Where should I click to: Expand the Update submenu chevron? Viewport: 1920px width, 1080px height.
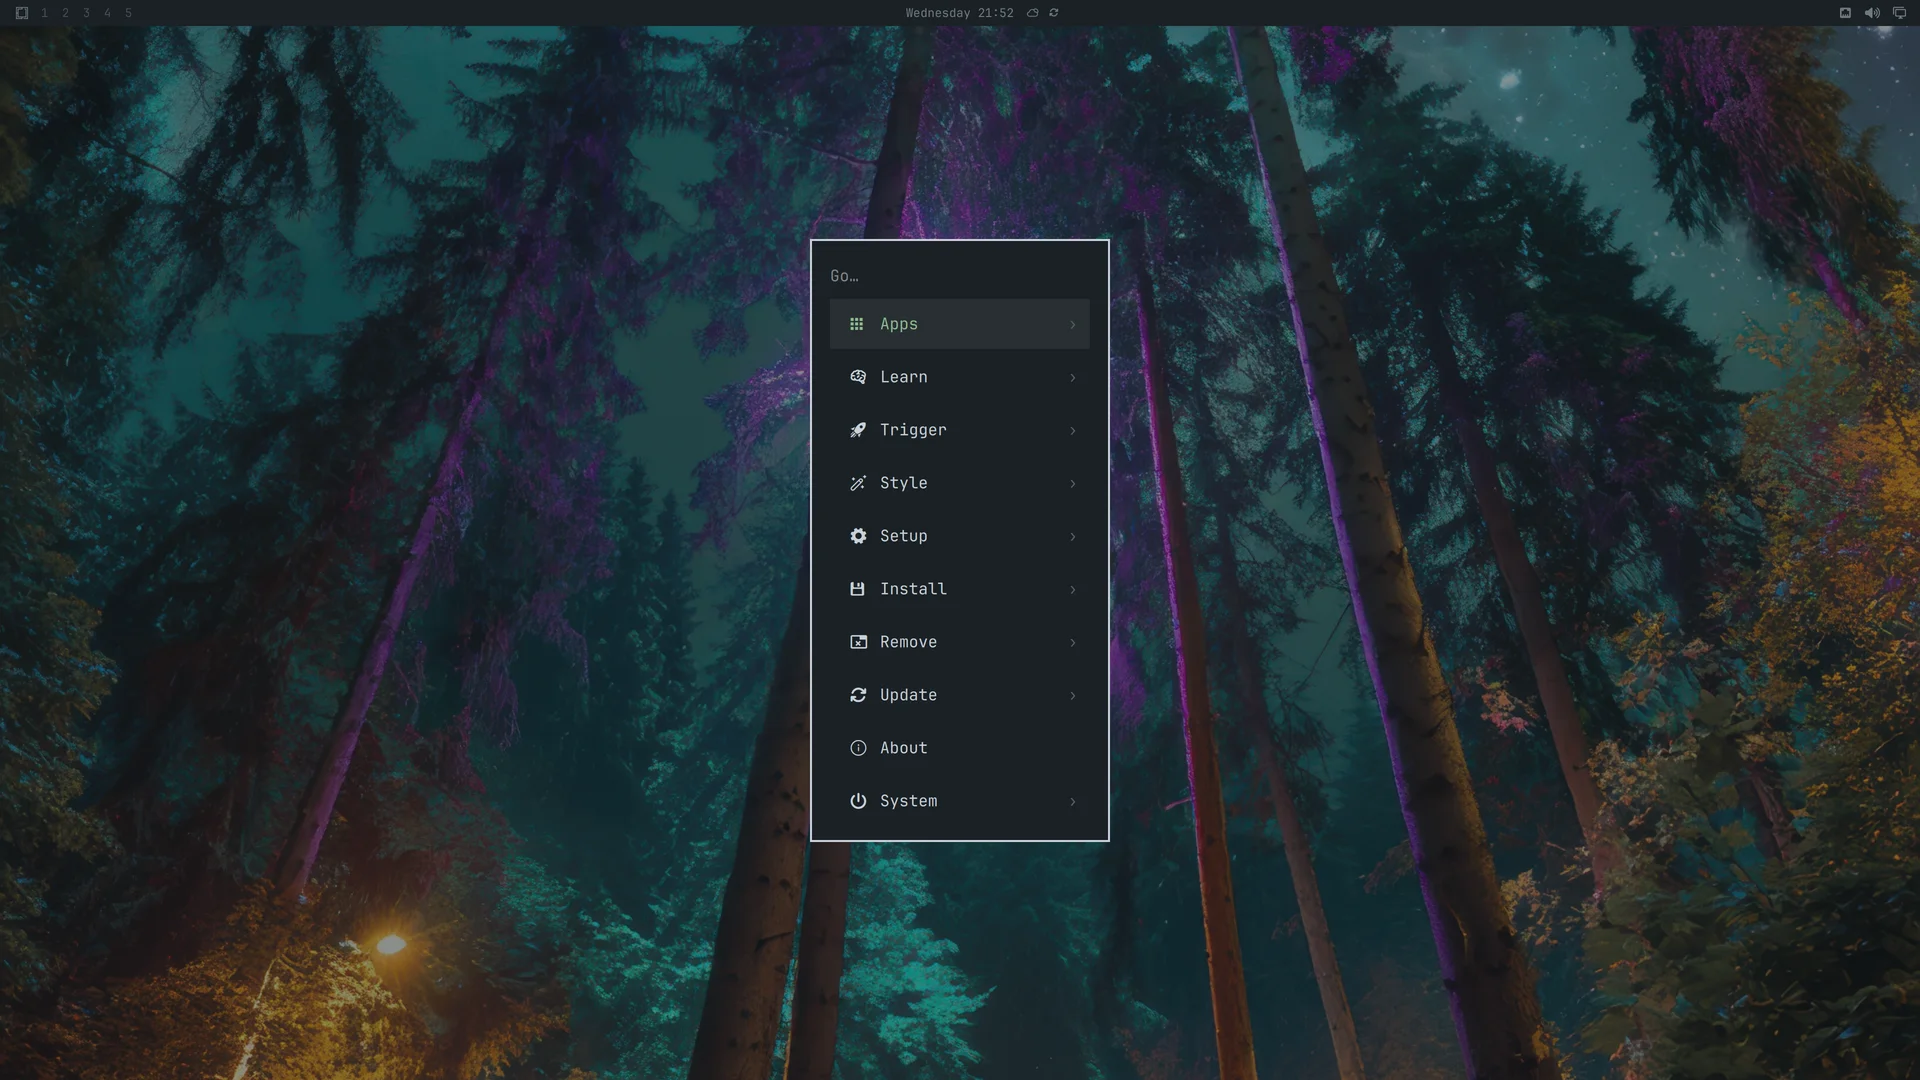1073,695
